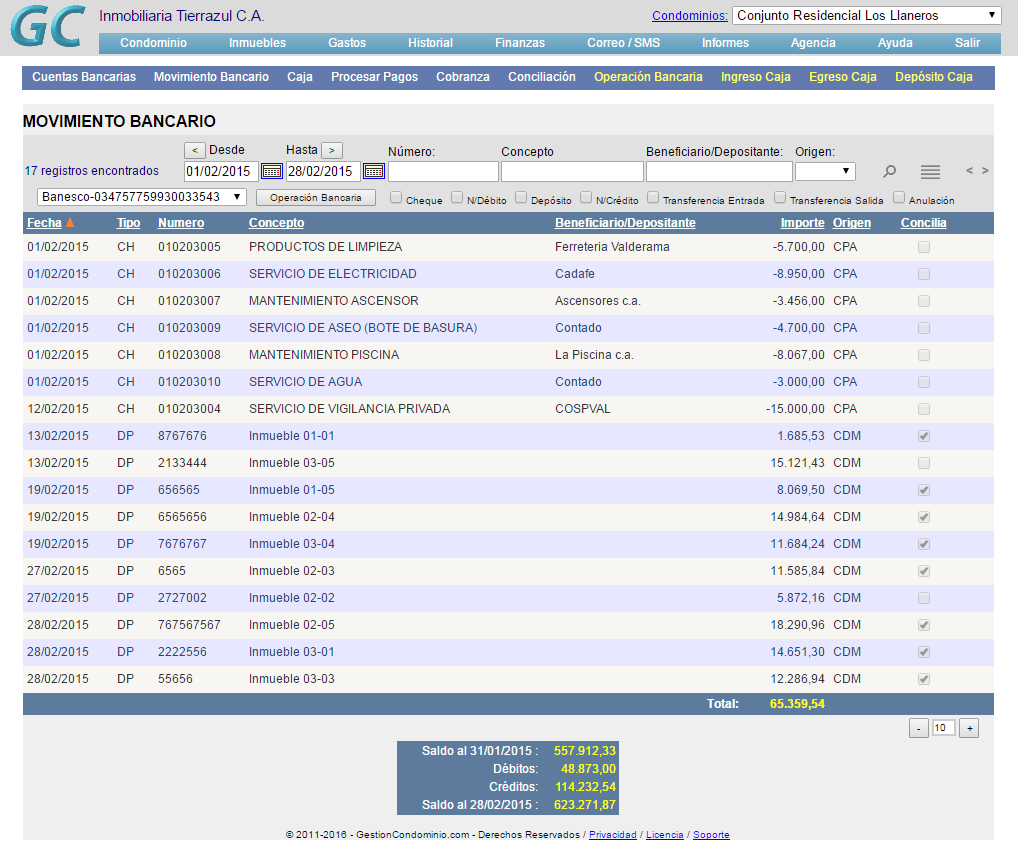Check the N/Crédito filter checkbox
The width and height of the screenshot is (1018, 858).
click(586, 198)
